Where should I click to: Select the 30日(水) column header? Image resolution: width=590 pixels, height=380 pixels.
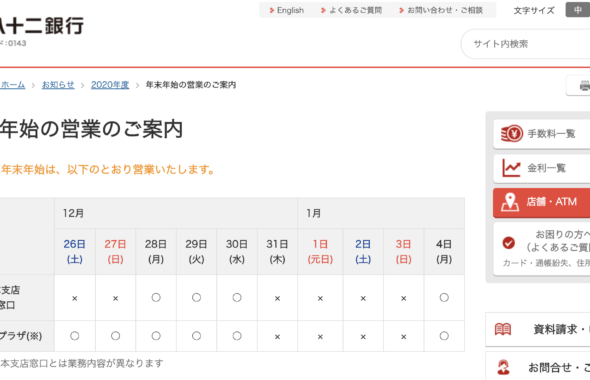[237, 252]
